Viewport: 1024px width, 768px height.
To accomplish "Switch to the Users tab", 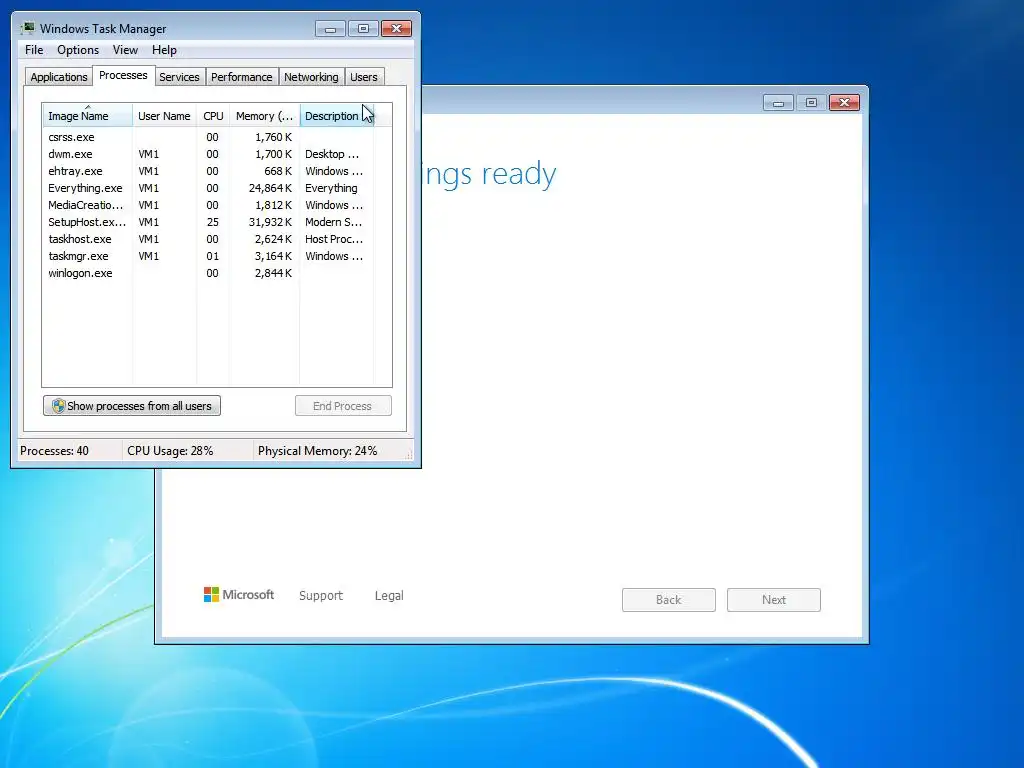I will tap(364, 77).
